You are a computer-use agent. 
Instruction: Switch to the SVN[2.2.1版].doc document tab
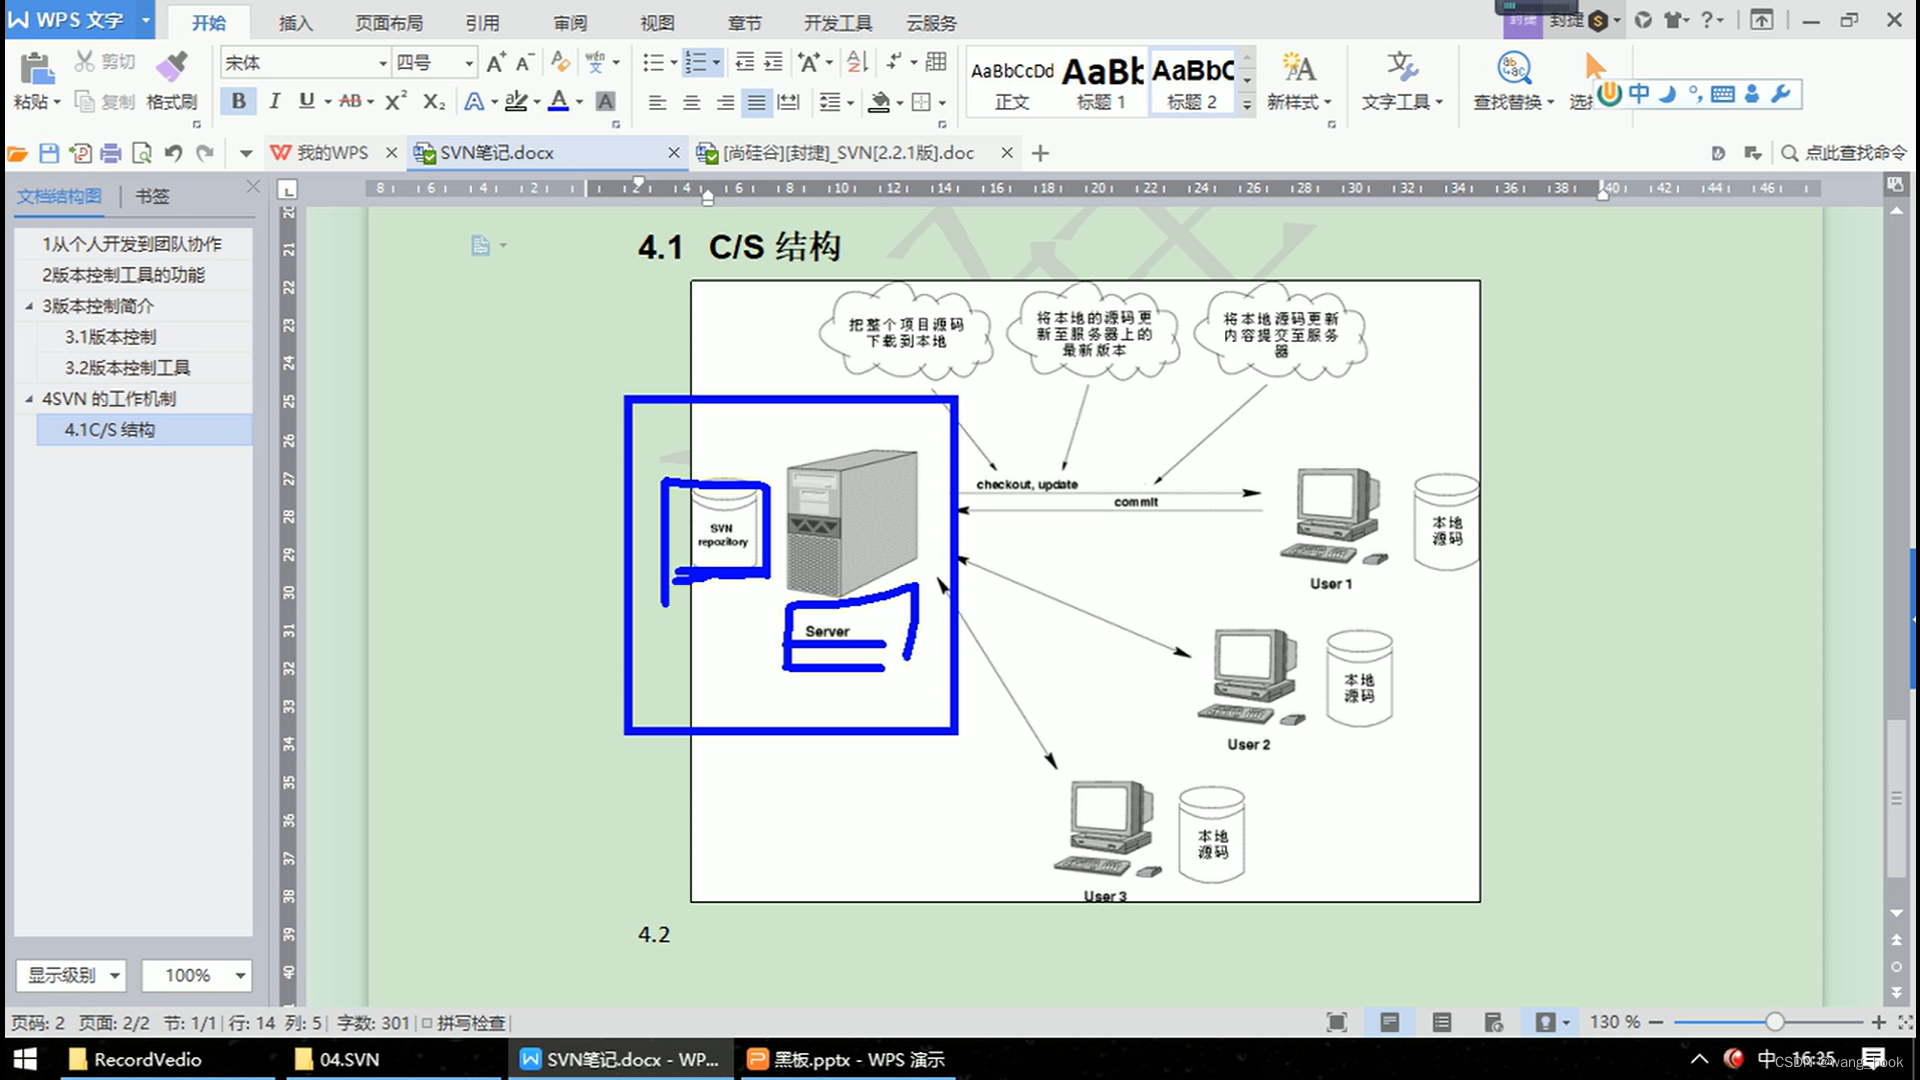coord(847,153)
